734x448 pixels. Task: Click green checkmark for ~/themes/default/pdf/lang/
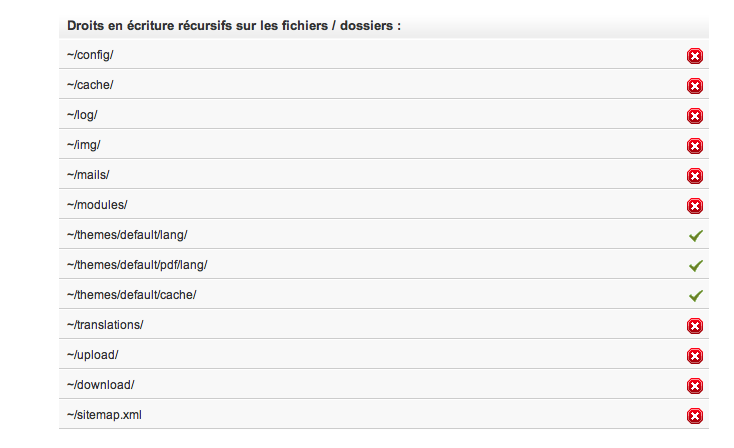pyautogui.click(x=696, y=265)
